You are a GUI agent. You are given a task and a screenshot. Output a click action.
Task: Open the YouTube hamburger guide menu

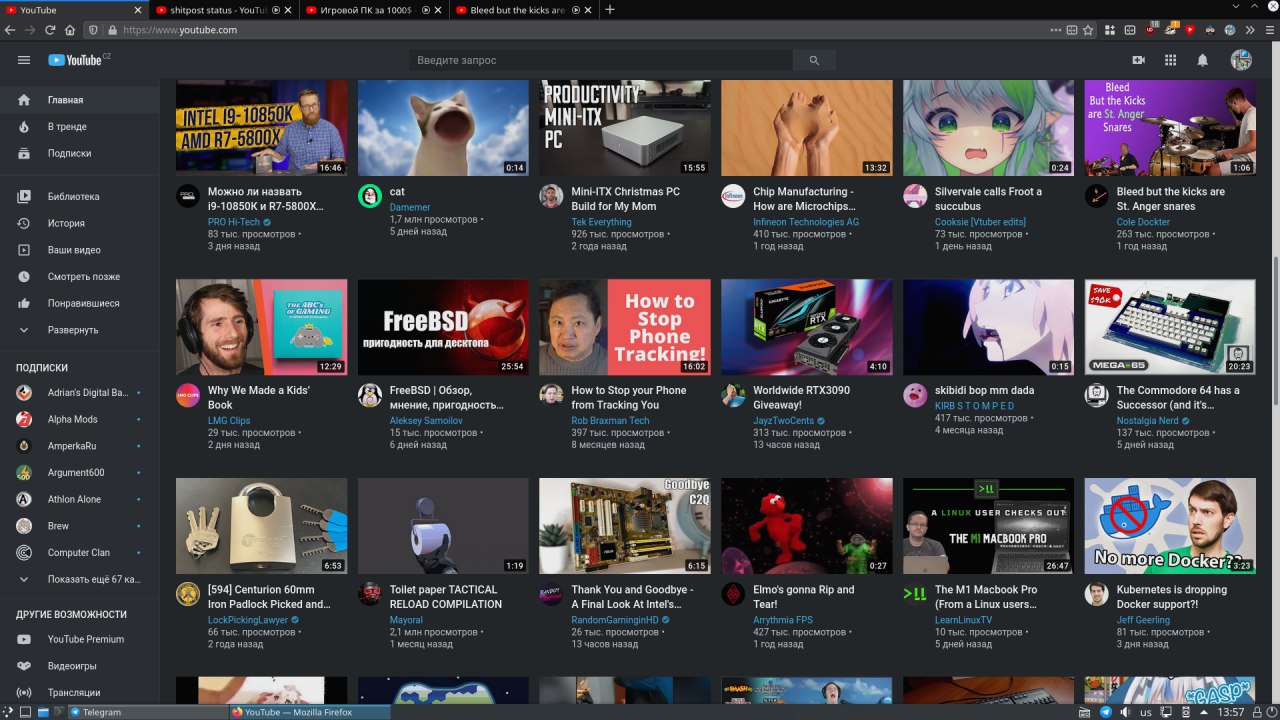[x=24, y=60]
